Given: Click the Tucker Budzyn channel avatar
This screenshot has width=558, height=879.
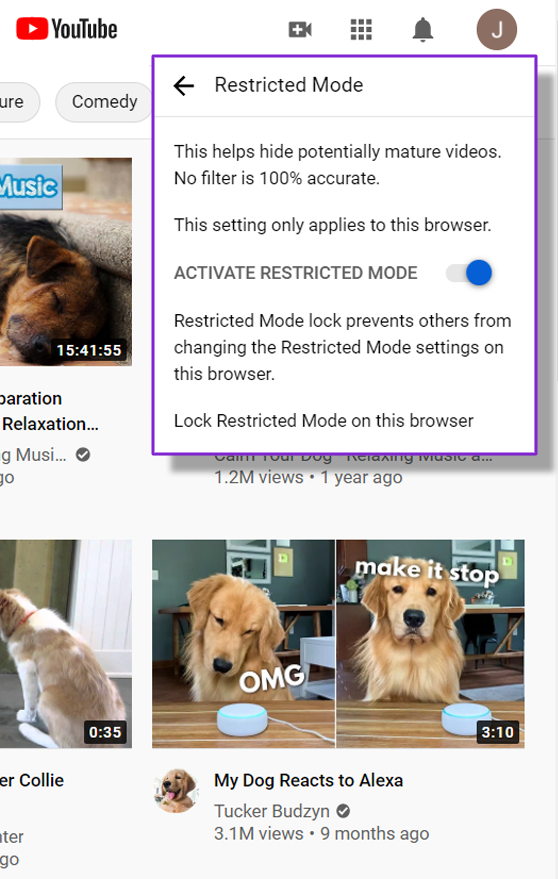Looking at the screenshot, I should click(x=176, y=790).
